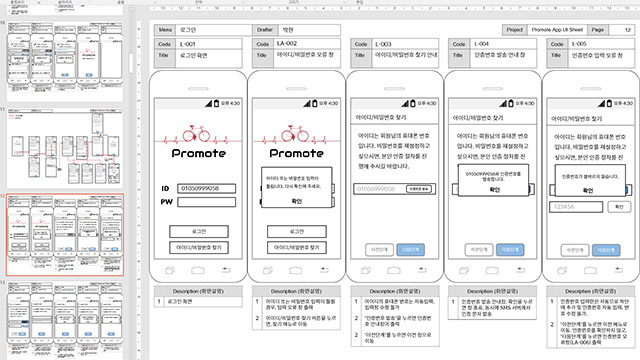Click blue 다음단계 button on L-005 screen

(x=606, y=250)
